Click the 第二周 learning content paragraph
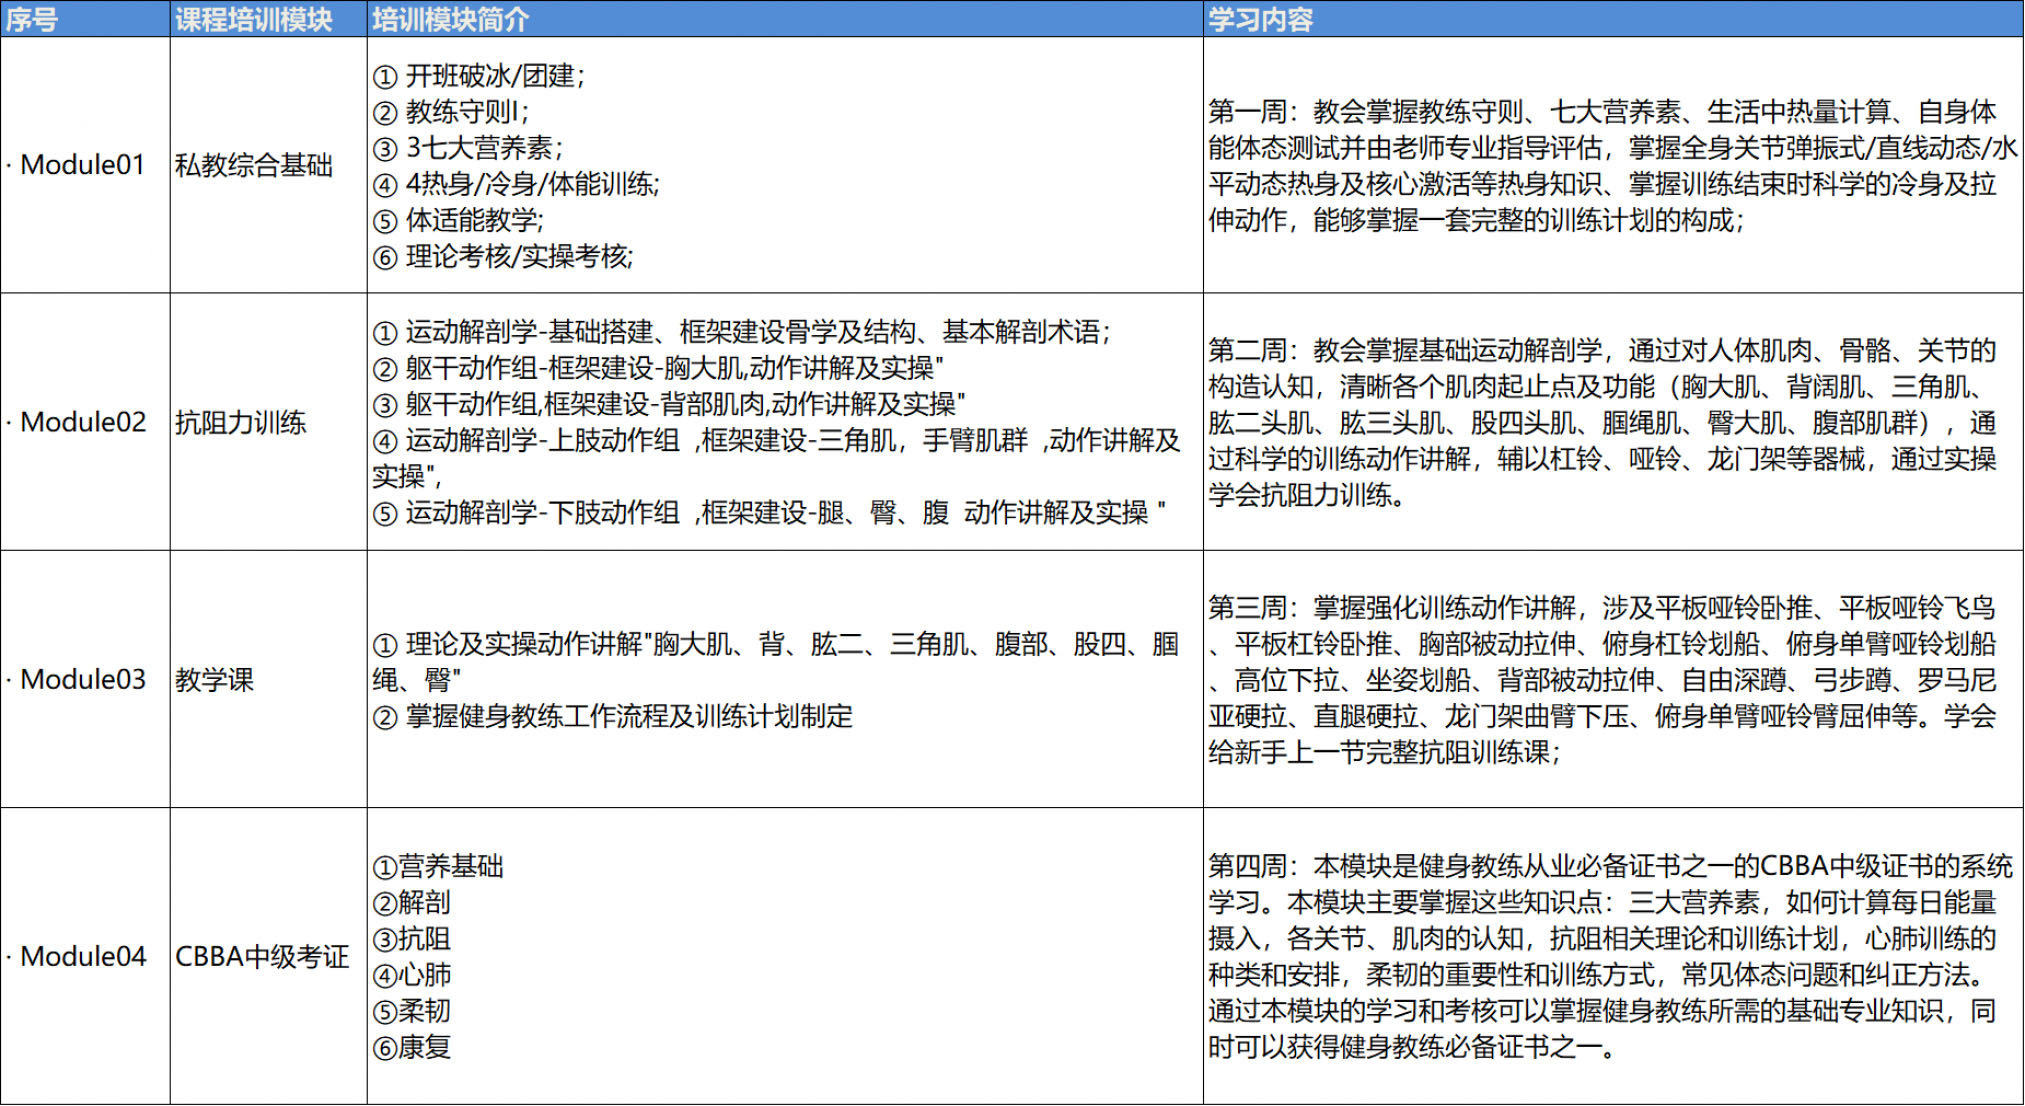 [x=1602, y=422]
